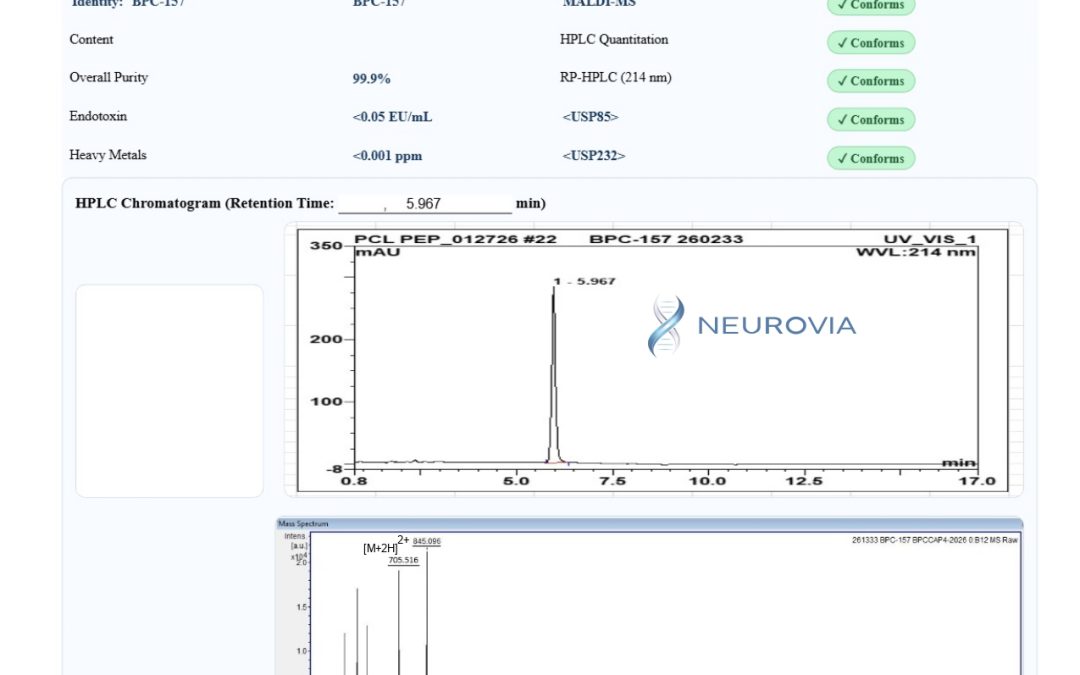Screen dimensions: 1080x675
Task: Click the chromatogram peak label "1 - 5.967"
Action: (584, 281)
